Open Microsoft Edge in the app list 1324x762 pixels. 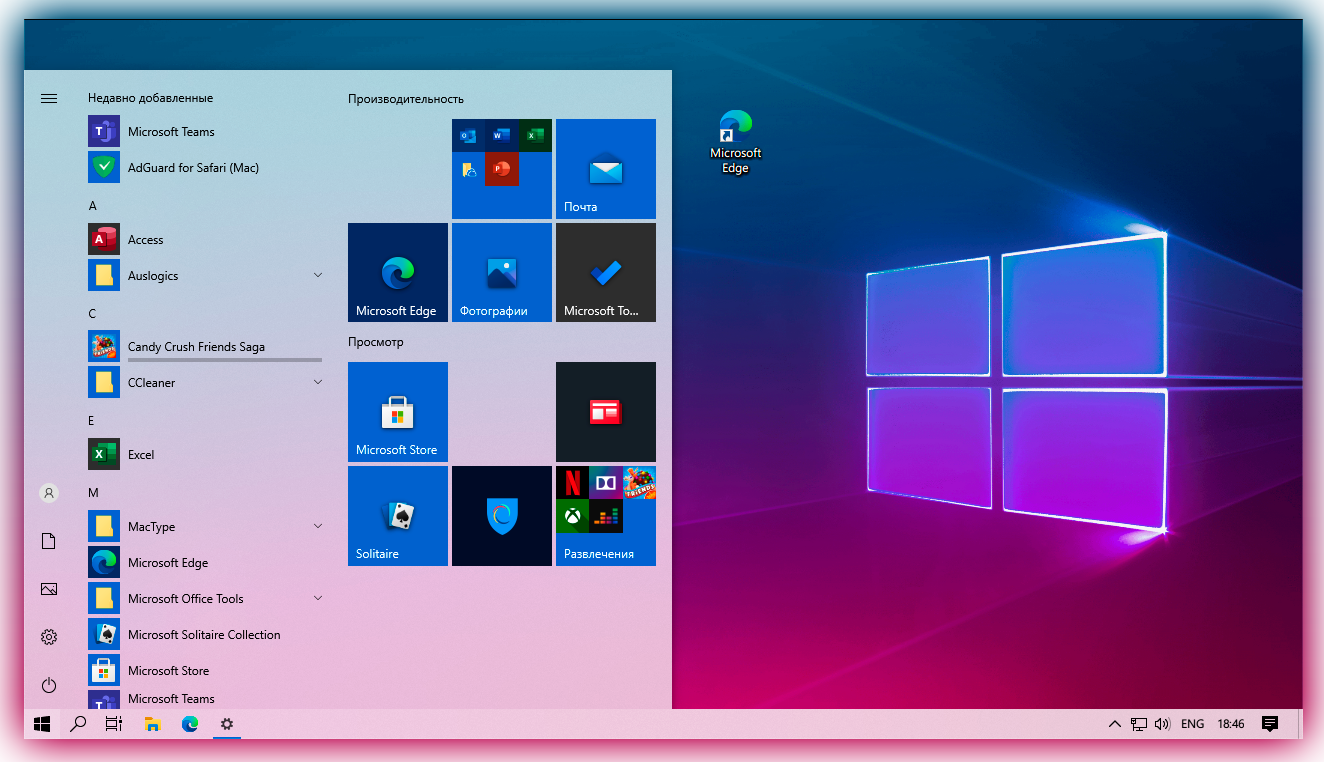click(x=205, y=562)
